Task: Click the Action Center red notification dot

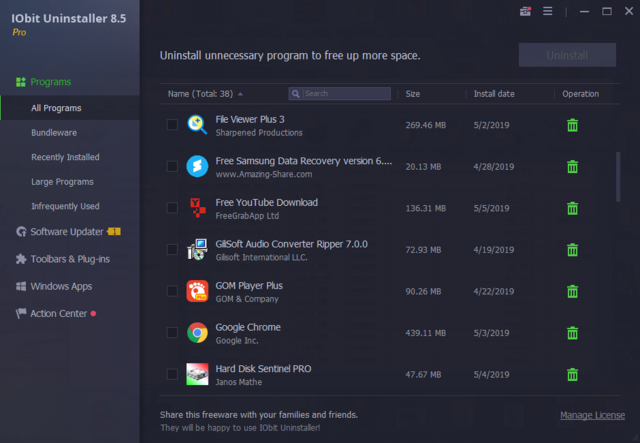Action: pyautogui.click(x=93, y=314)
